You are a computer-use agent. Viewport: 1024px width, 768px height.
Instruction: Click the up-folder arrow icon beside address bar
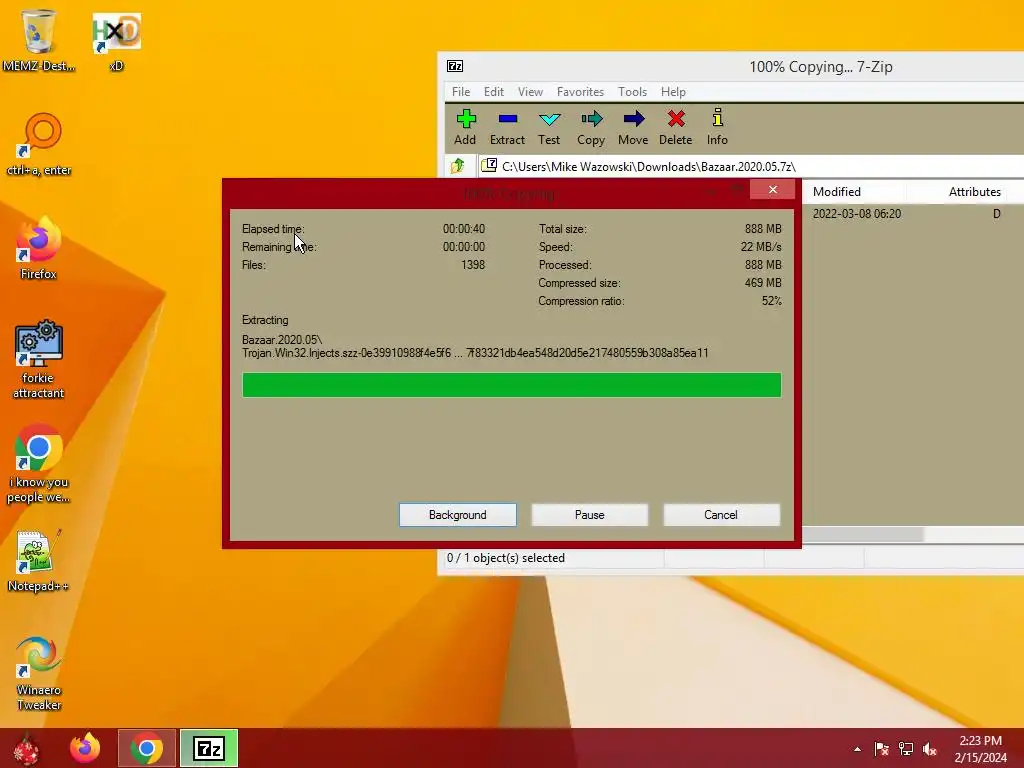pos(458,166)
